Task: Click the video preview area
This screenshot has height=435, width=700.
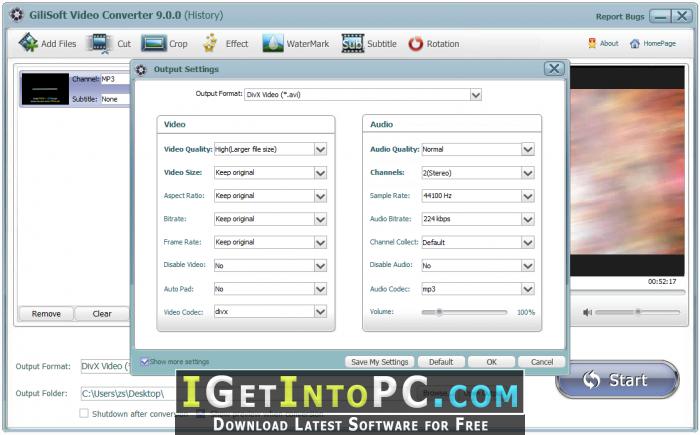Action: tap(627, 171)
